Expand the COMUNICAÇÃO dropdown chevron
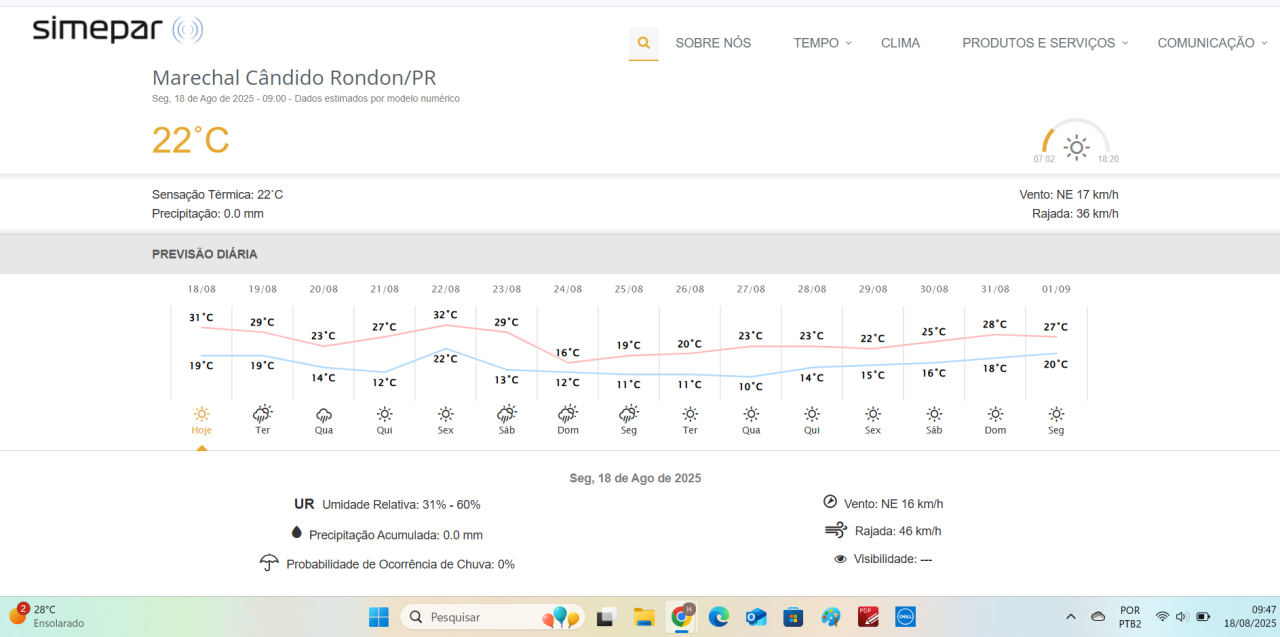 click(1264, 43)
